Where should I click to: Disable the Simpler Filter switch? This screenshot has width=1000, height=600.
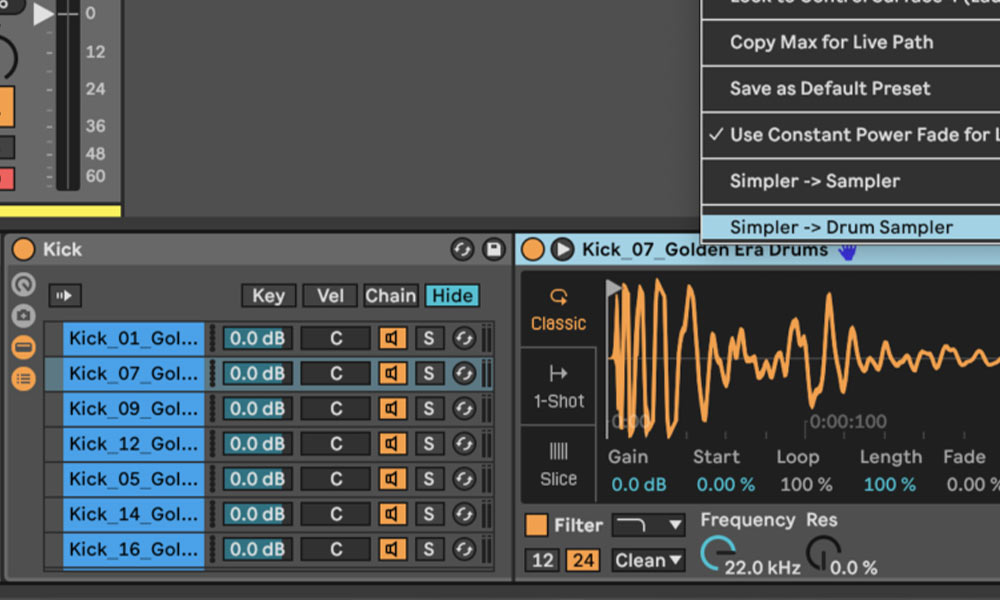(x=537, y=525)
